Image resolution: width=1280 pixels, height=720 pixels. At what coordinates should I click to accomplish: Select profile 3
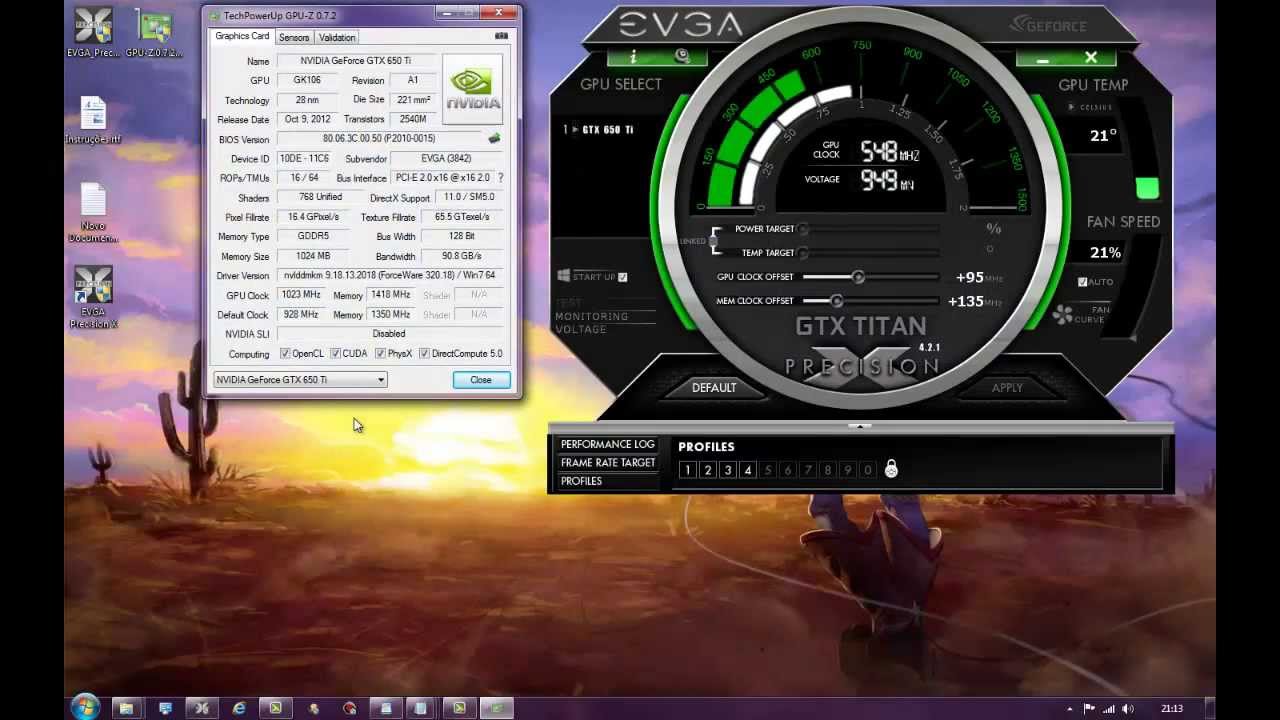728,470
